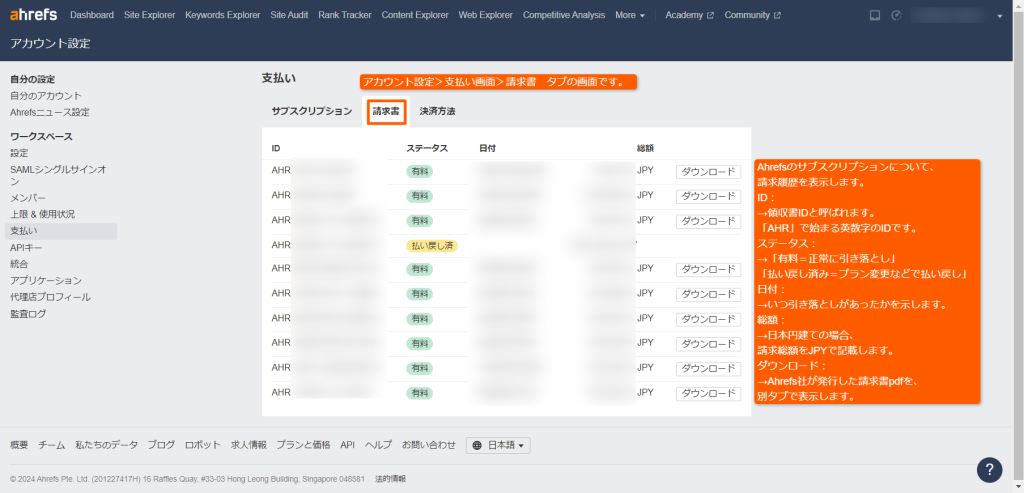Switch to the 決済方法 tab

click(438, 112)
